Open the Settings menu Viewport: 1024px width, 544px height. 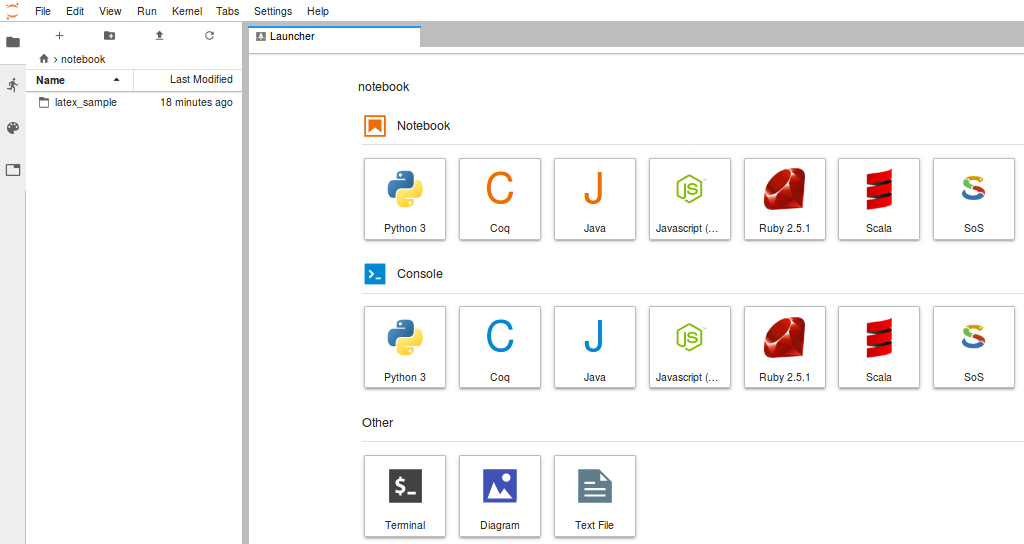(273, 11)
